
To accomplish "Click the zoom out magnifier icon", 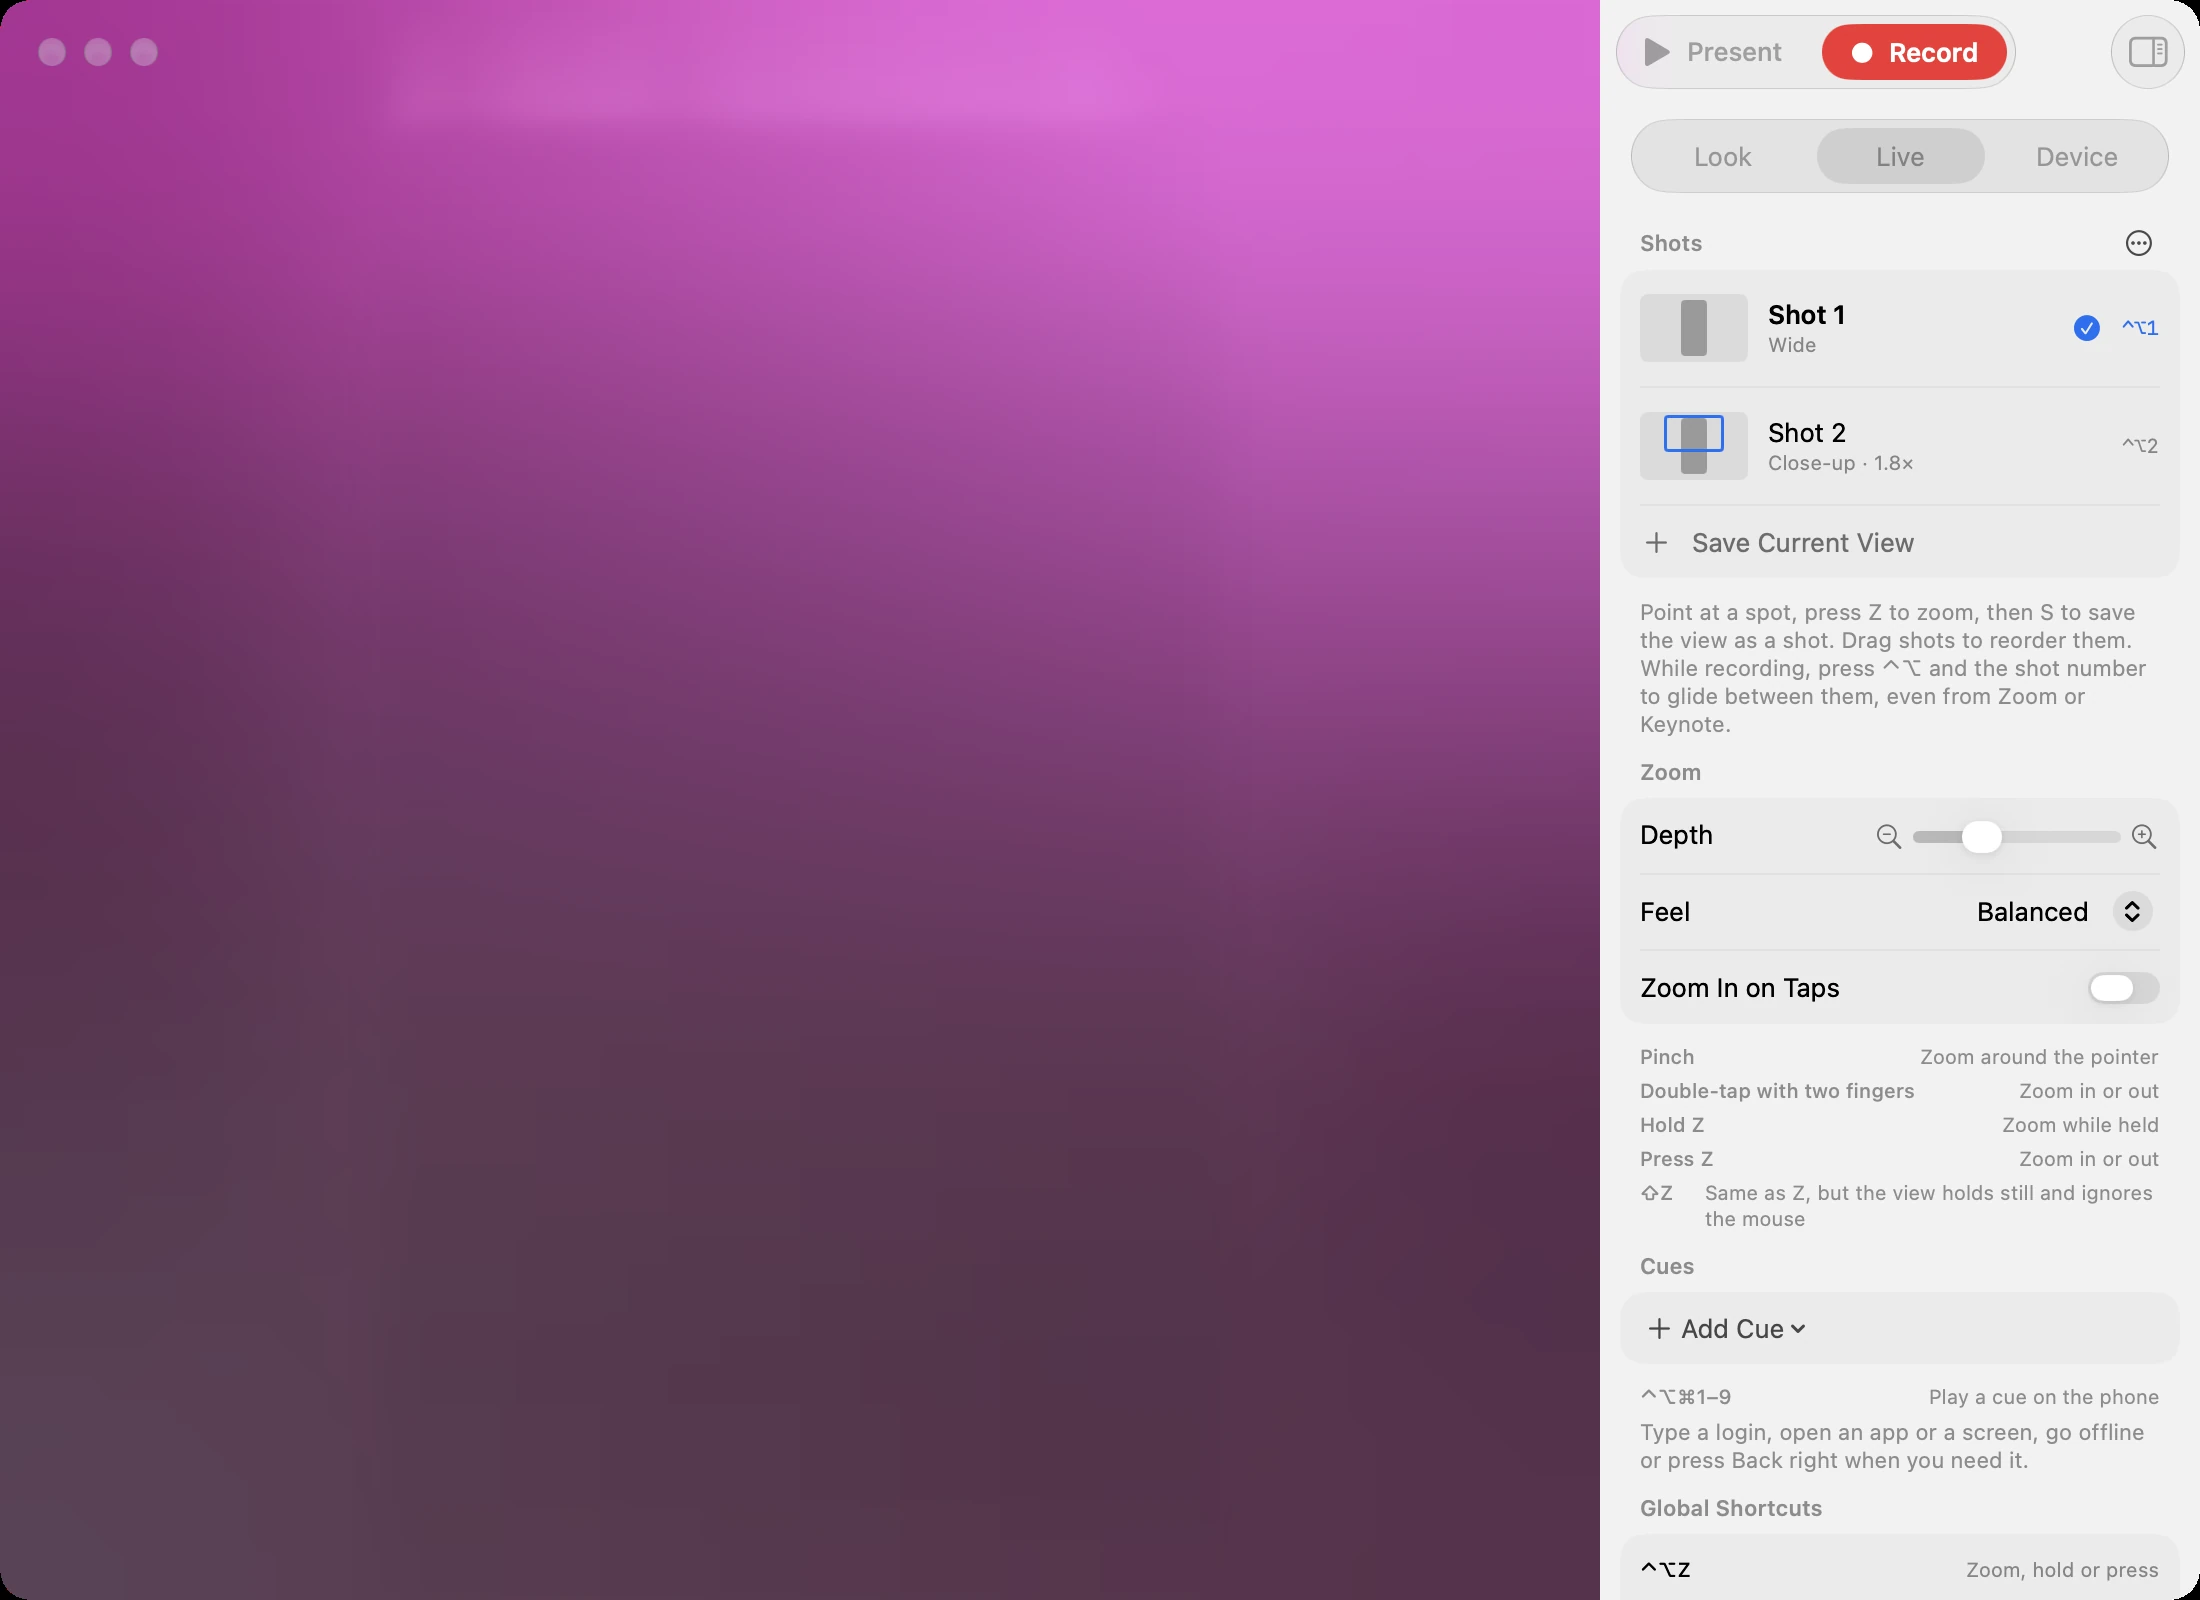I will (1888, 836).
